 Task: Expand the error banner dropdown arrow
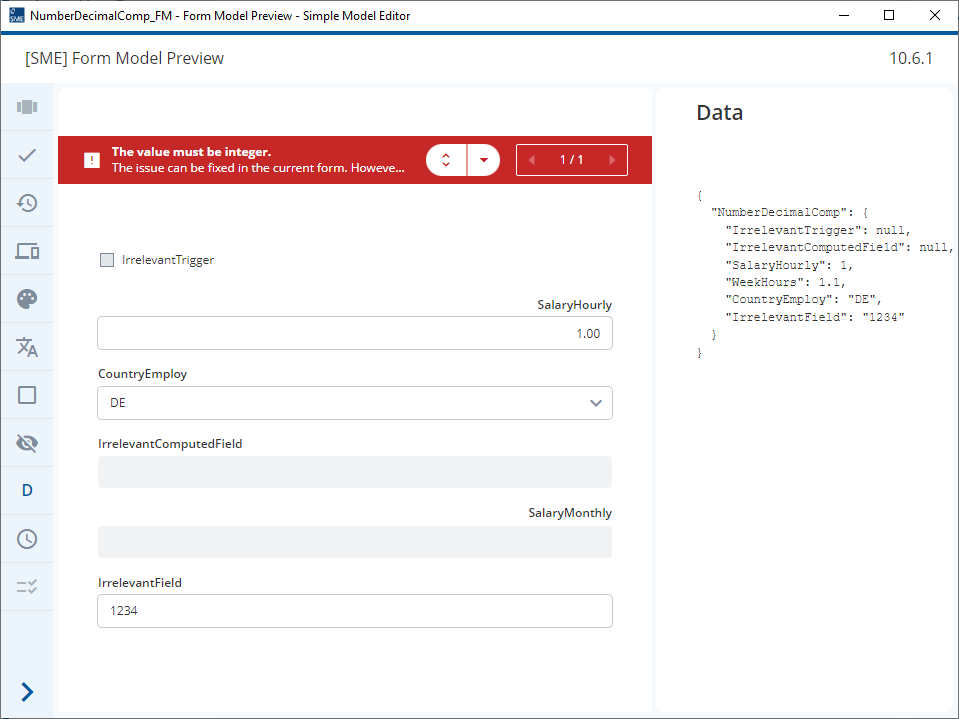point(484,160)
